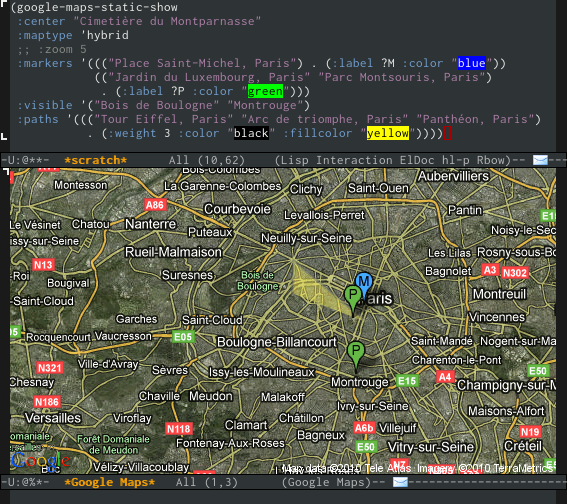
Task: Click the green highlighted color word
Action: pos(265,91)
